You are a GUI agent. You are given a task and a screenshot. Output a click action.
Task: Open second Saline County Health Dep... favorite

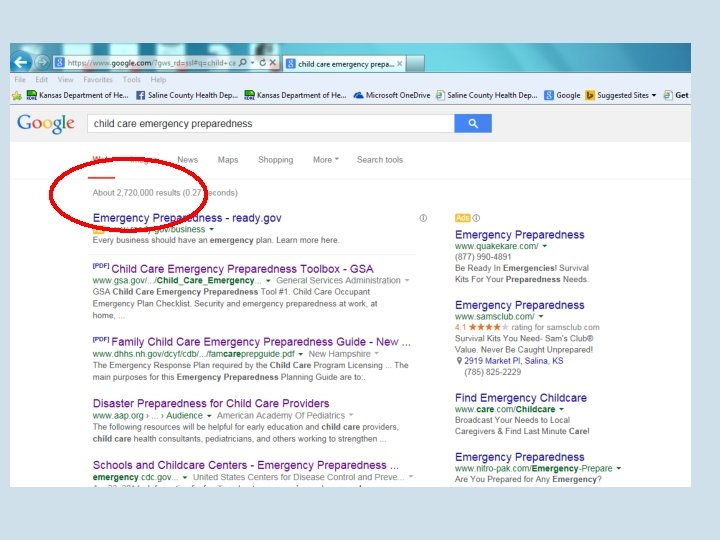486,95
